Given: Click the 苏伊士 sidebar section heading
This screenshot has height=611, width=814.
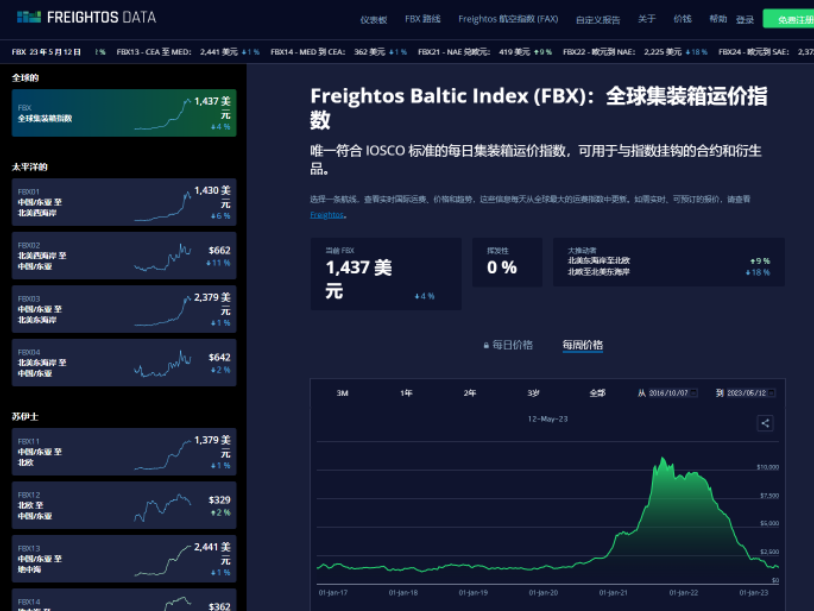Looking at the screenshot, I should coord(25,416).
